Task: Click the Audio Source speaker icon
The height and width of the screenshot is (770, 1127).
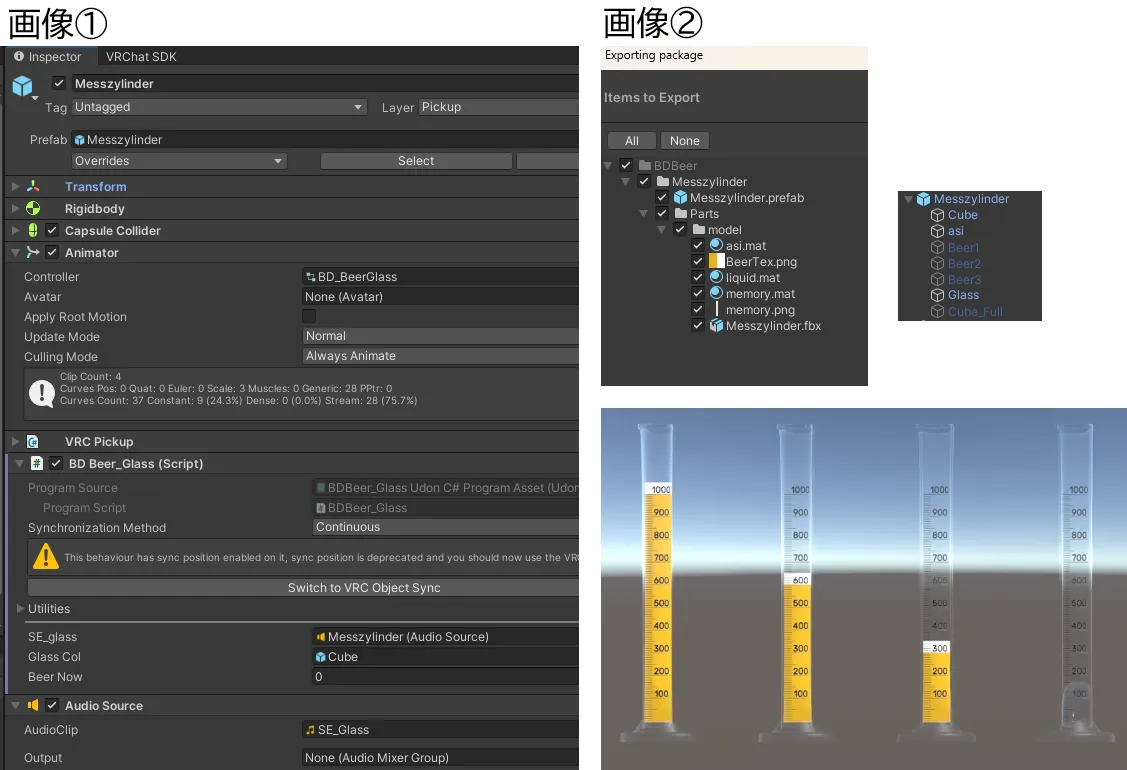Action: pyautogui.click(x=33, y=705)
